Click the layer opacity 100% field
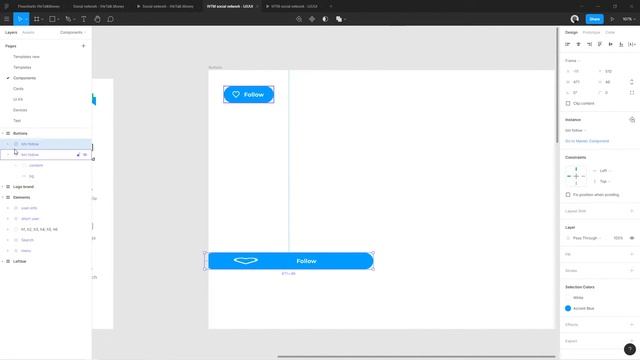This screenshot has width=640, height=360. (x=618, y=238)
